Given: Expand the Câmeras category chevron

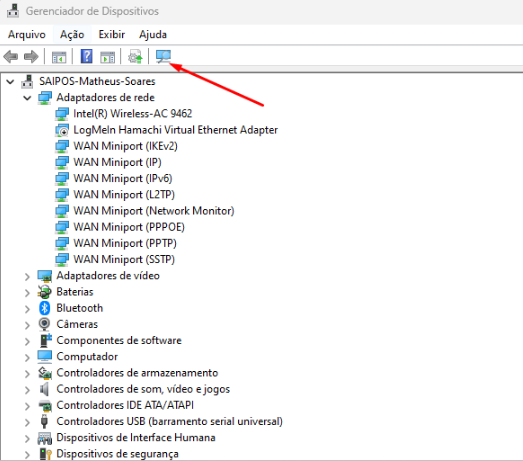Looking at the screenshot, I should point(27,325).
